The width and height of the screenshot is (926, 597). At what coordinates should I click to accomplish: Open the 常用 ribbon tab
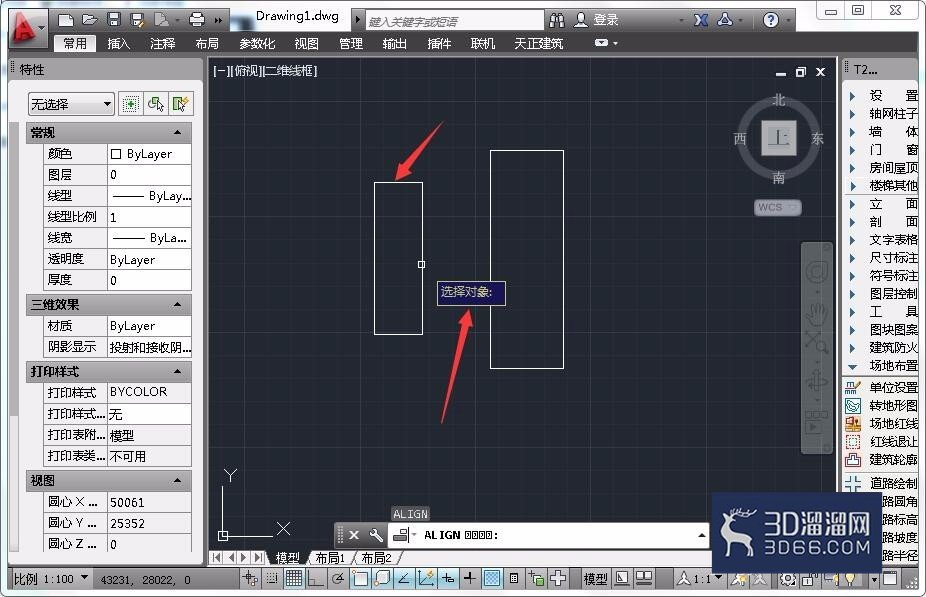pos(75,44)
